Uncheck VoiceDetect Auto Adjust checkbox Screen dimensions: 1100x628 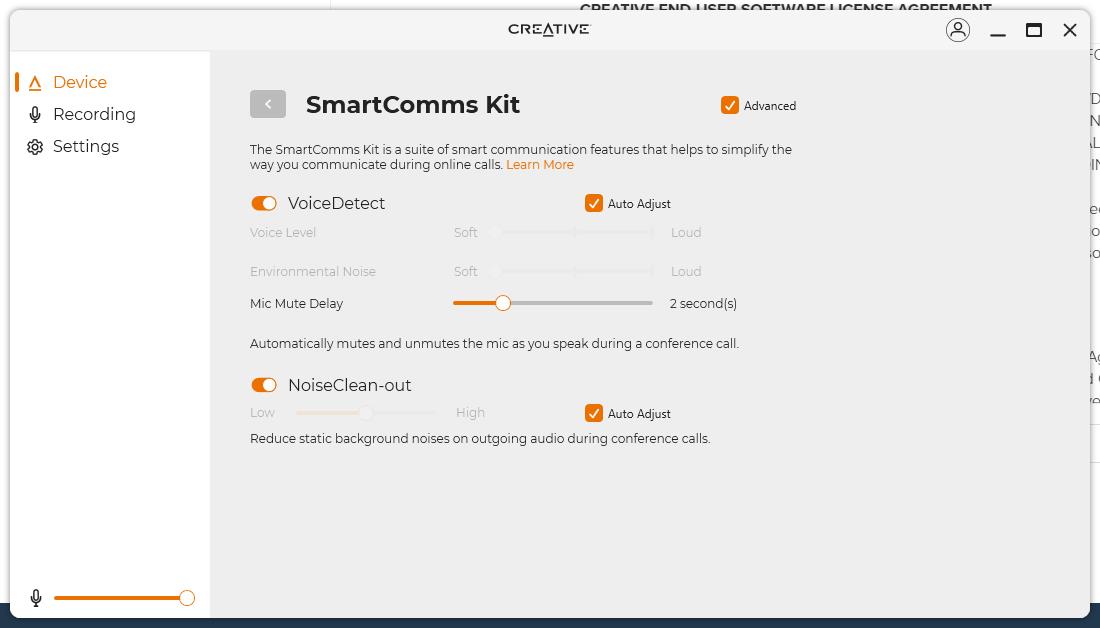[594, 203]
